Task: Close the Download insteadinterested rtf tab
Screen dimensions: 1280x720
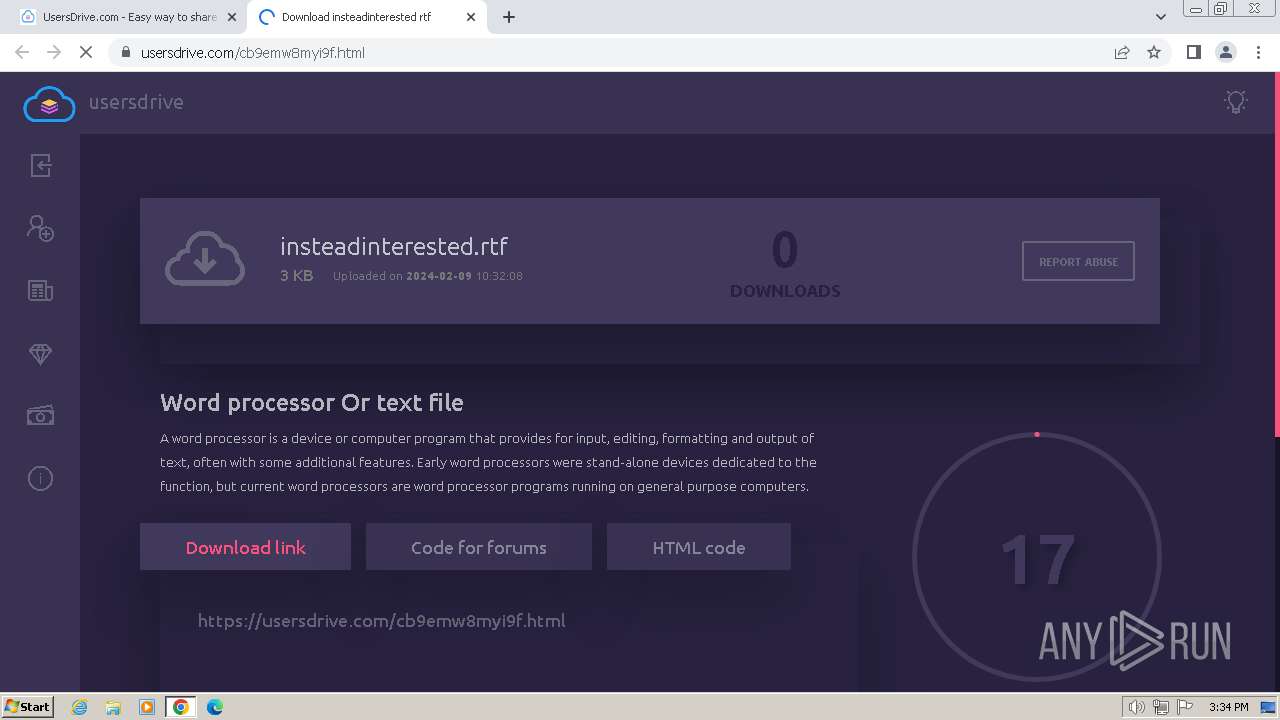Action: (471, 17)
